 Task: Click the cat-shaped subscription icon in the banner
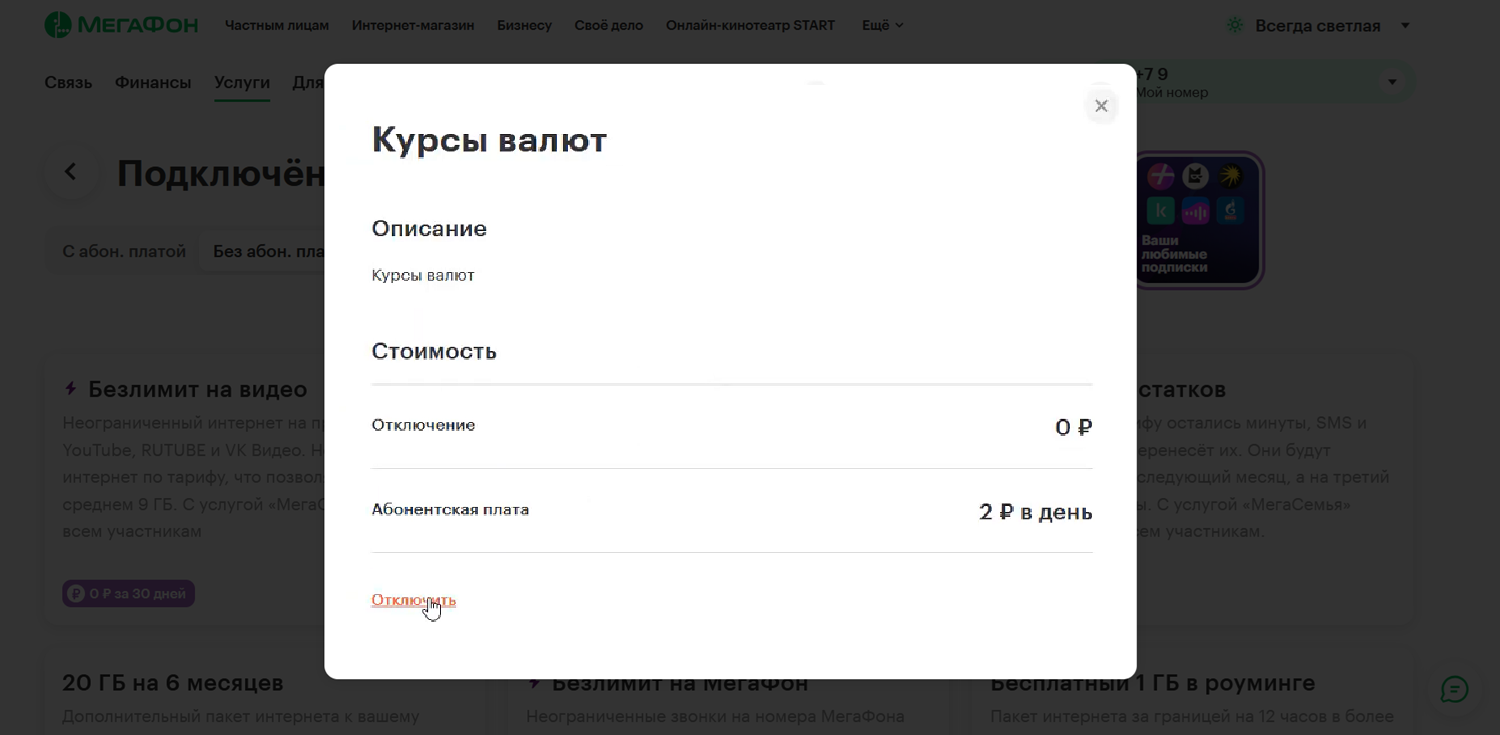click(1195, 175)
